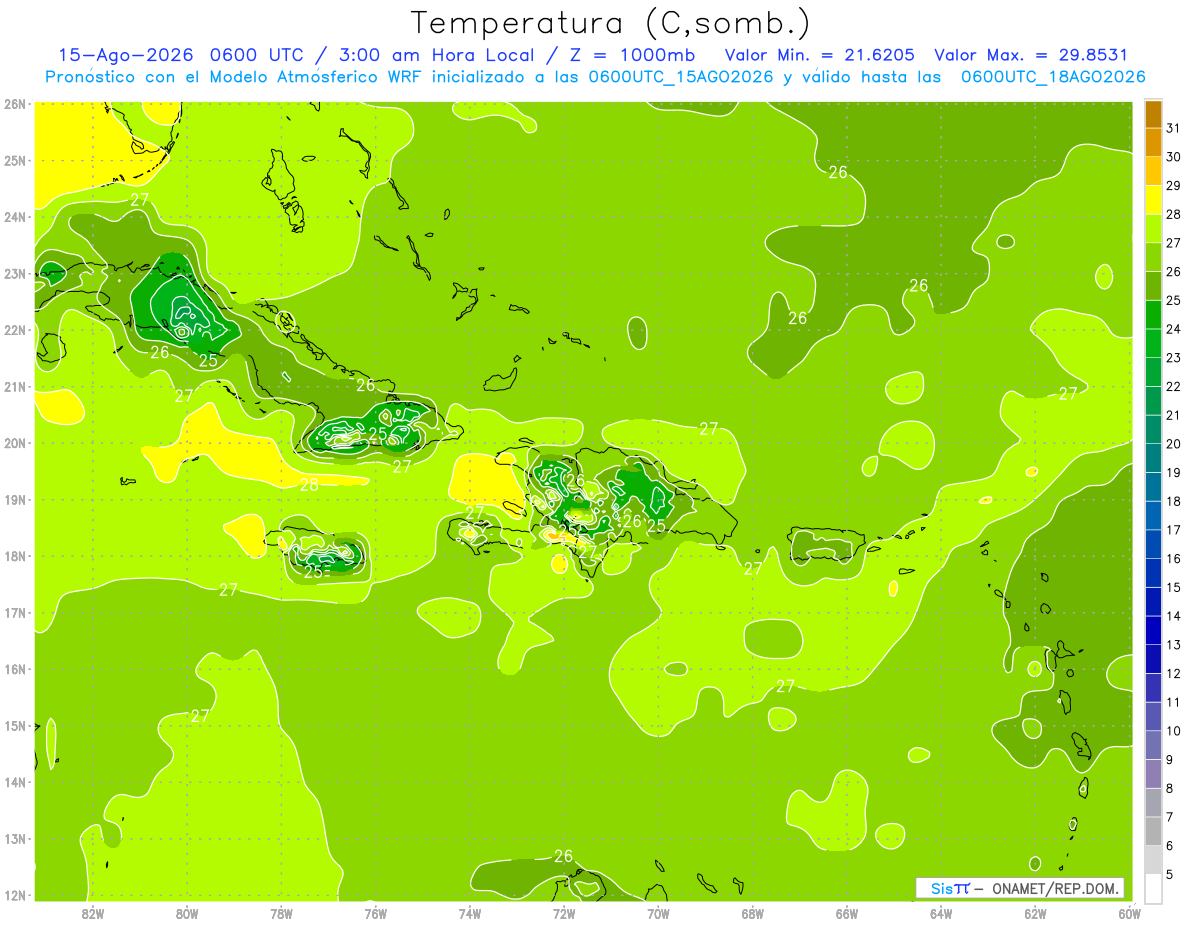The width and height of the screenshot is (1200, 927).
Task: Click the "26N" latitude axis label
Action: point(14,104)
